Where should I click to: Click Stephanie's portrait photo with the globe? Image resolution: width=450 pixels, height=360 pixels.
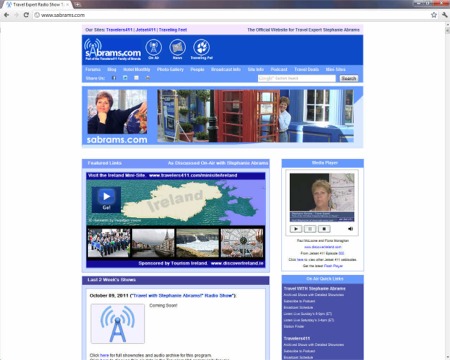[x=117, y=112]
